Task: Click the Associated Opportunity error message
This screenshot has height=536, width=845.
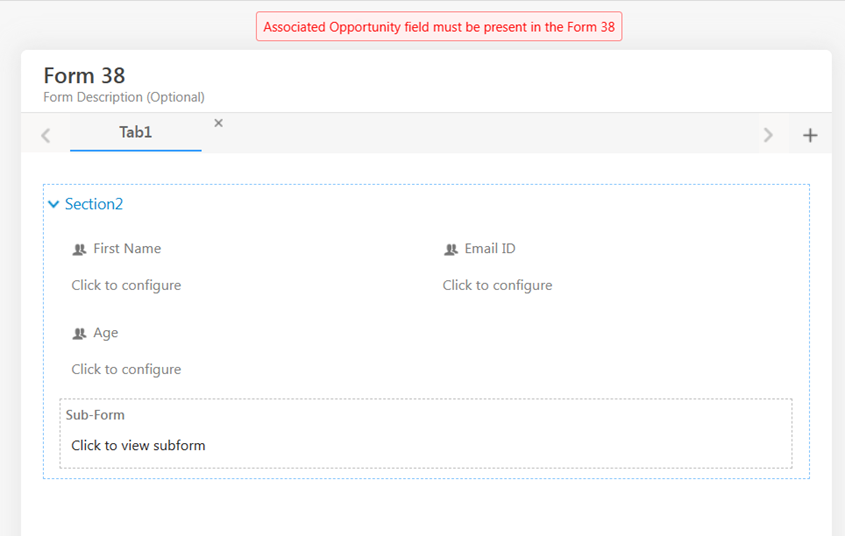Action: tap(439, 27)
